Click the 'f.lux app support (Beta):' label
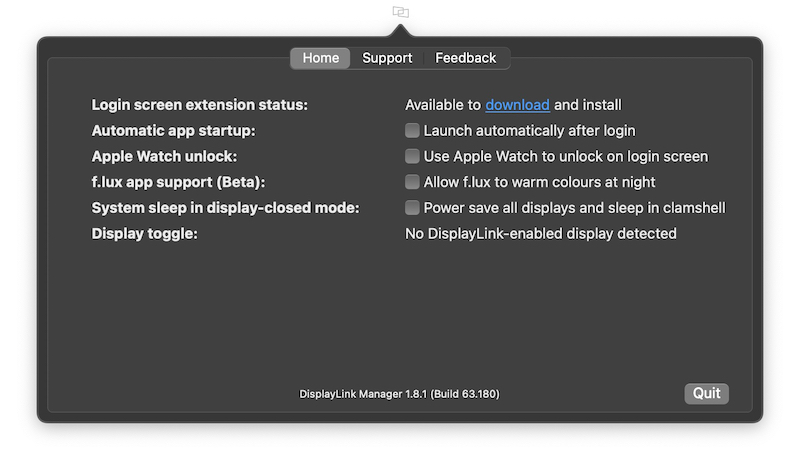The width and height of the screenshot is (800, 464). point(178,182)
